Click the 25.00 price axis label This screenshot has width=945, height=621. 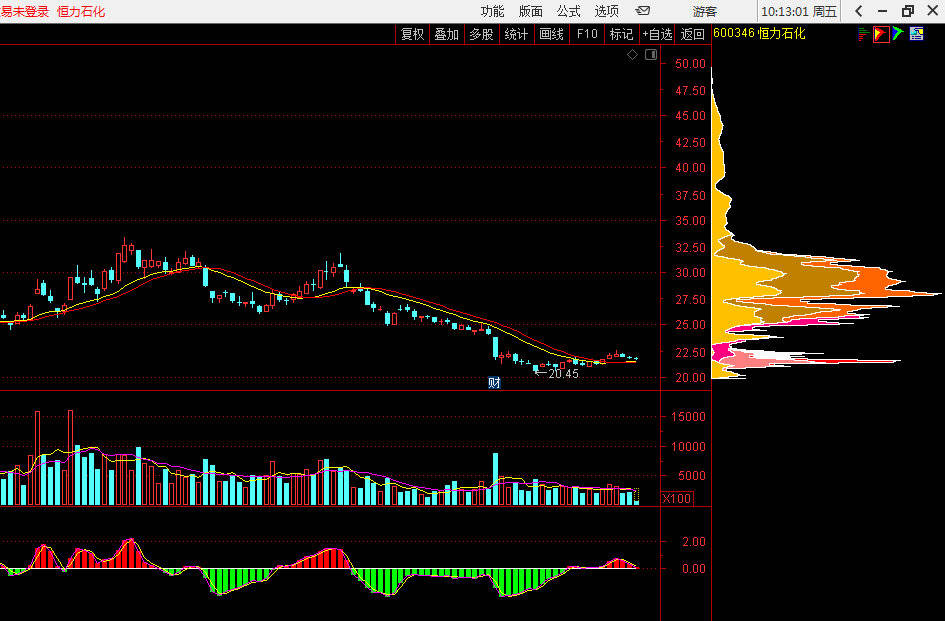point(690,325)
